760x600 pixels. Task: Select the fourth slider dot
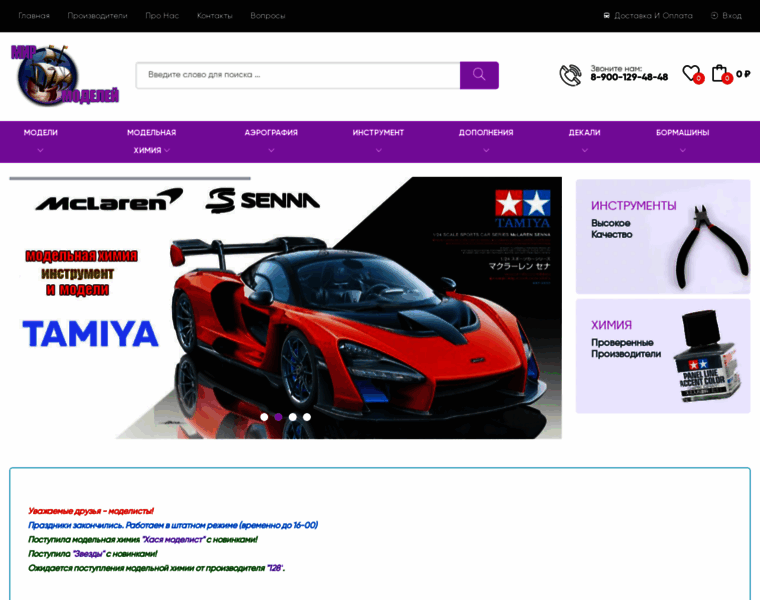[307, 417]
